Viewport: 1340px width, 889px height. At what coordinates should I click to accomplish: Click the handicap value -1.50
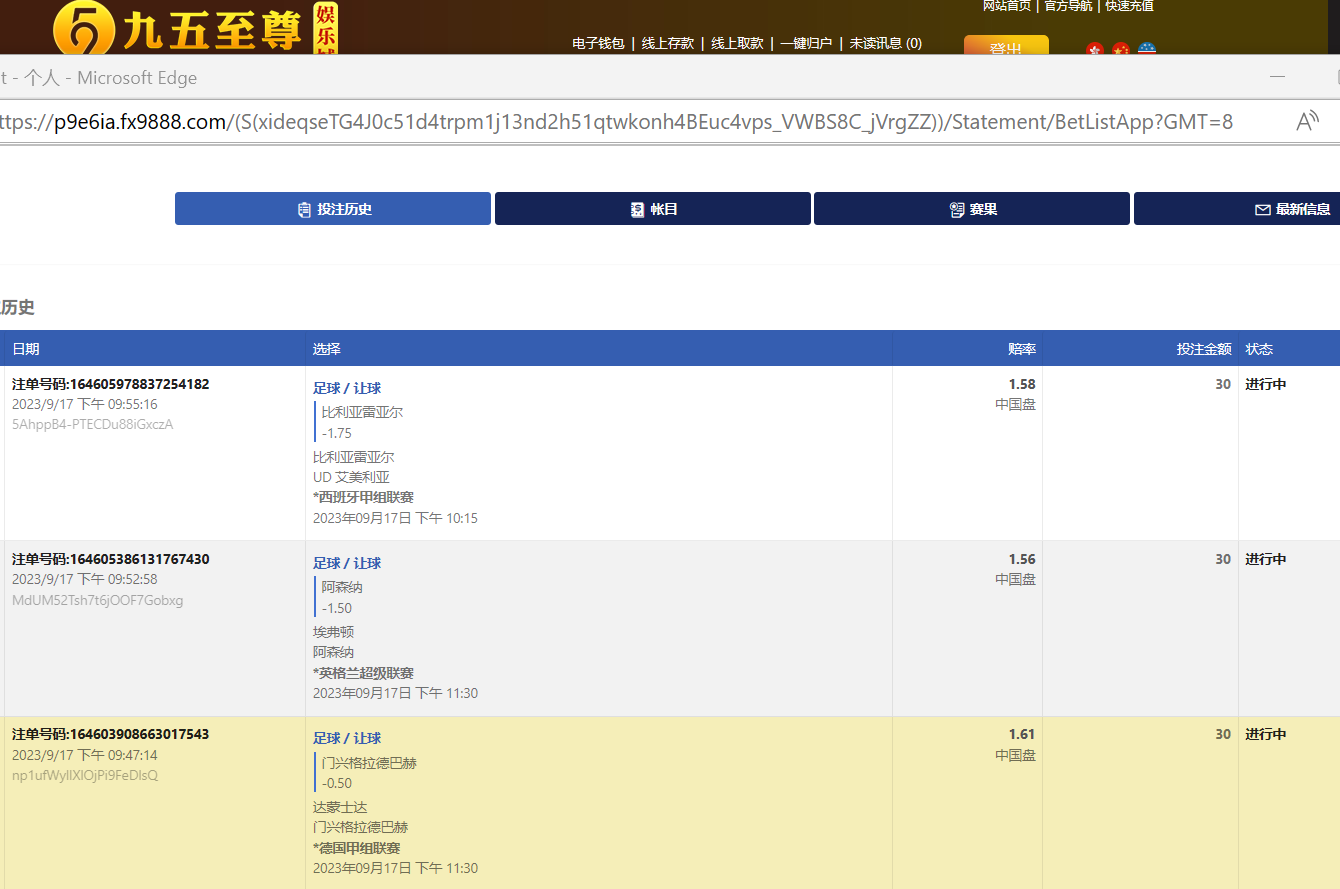[337, 608]
